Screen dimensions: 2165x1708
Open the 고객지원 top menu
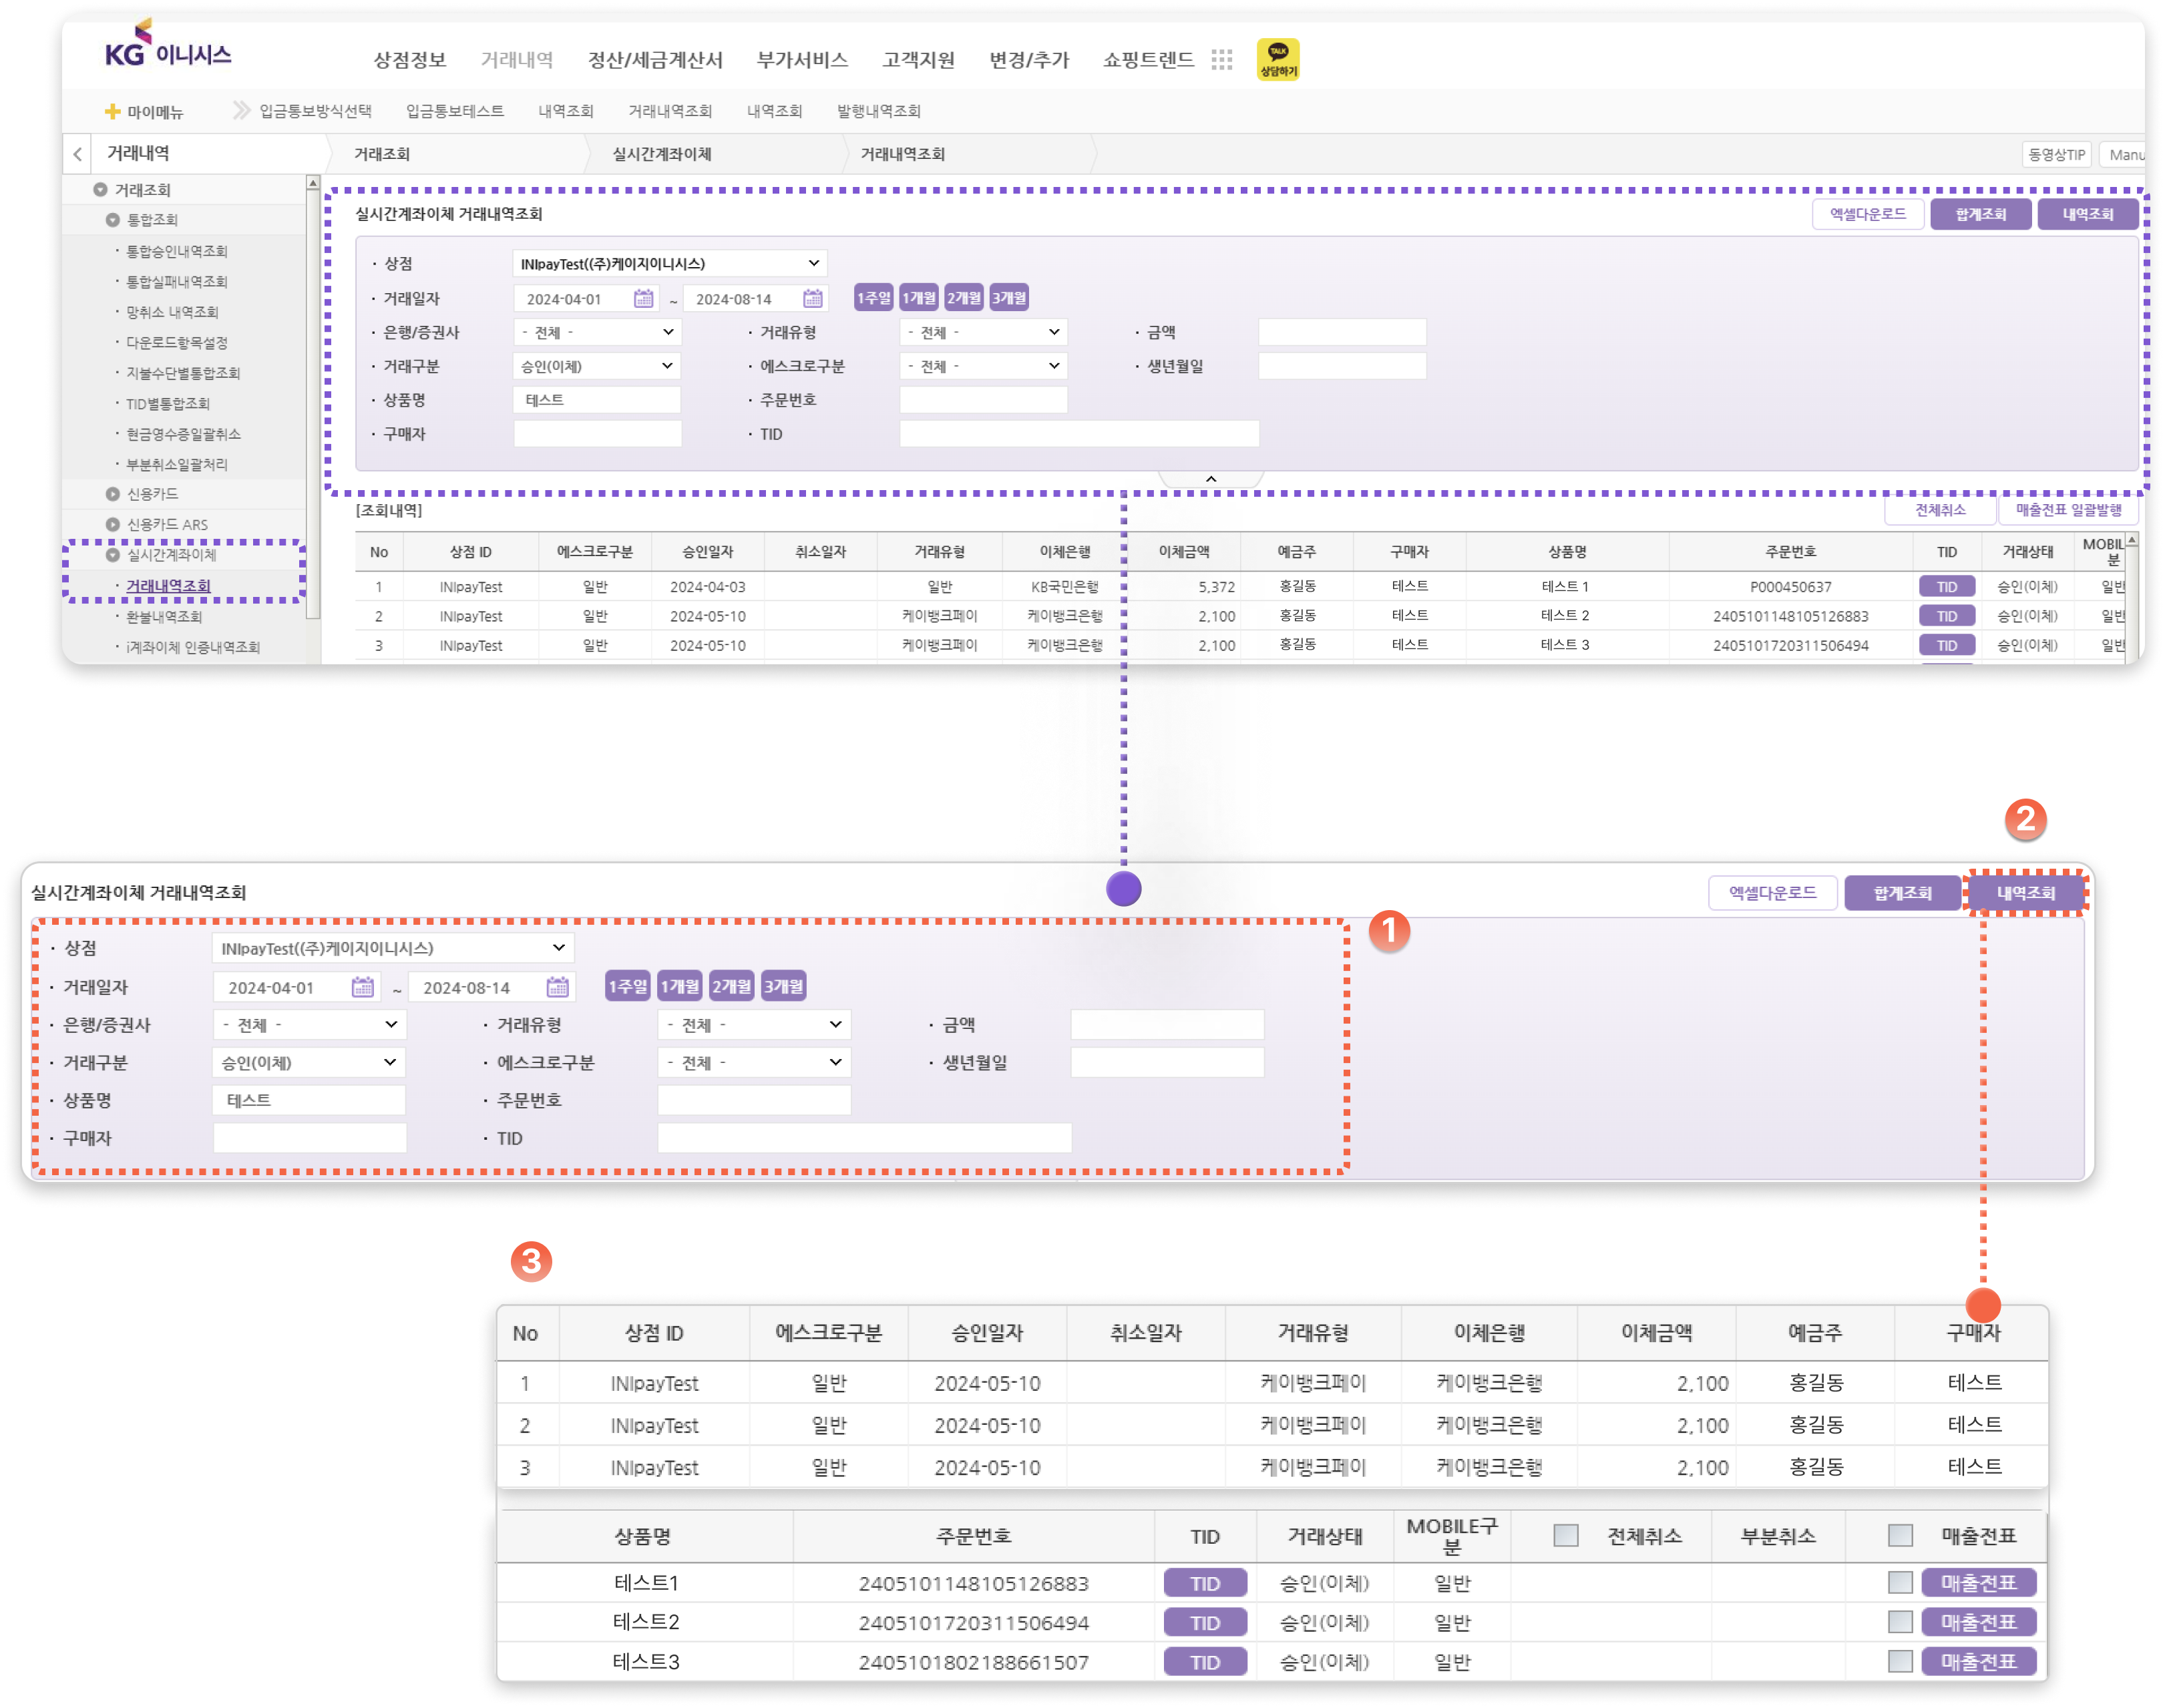coord(918,60)
